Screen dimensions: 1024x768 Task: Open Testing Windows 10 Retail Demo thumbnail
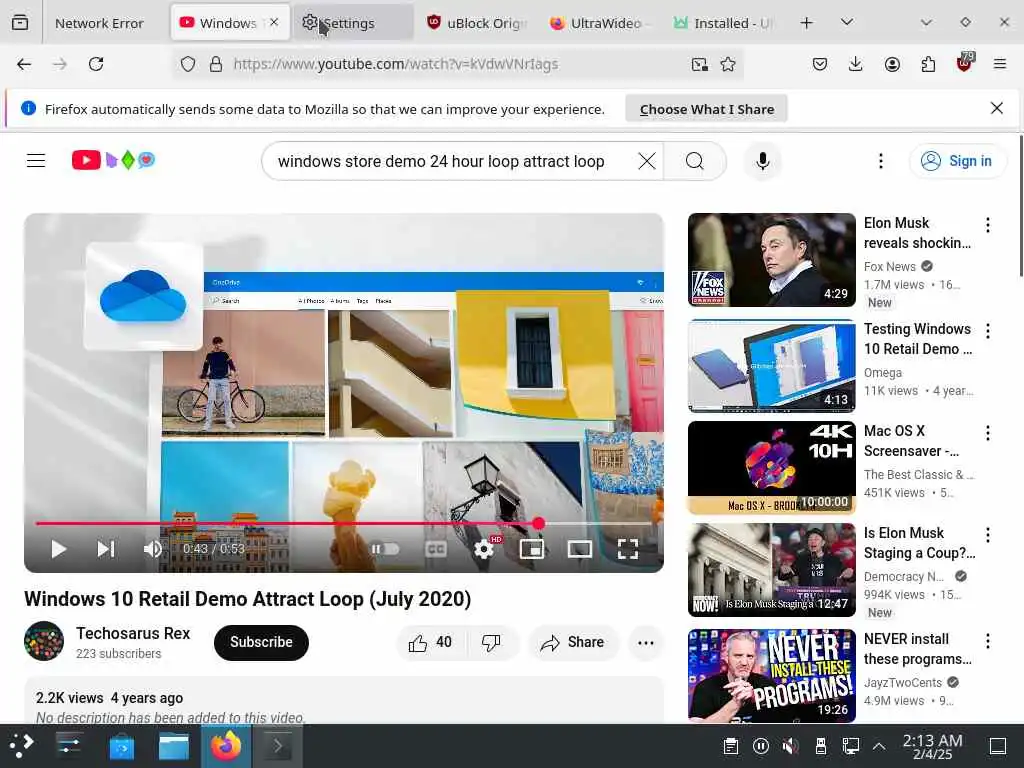[771, 366]
